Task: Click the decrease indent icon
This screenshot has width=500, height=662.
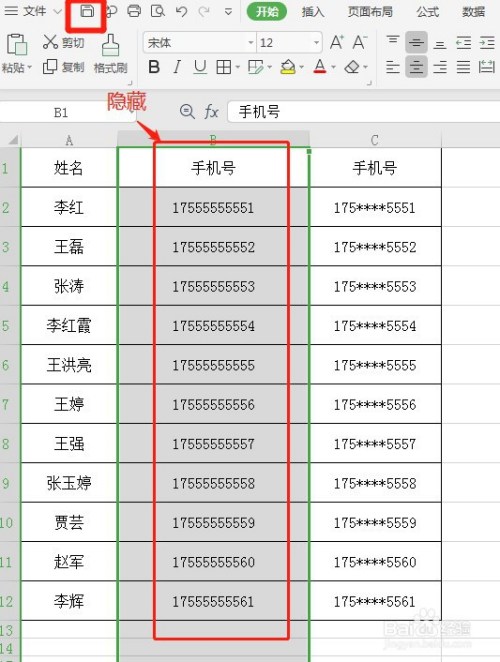Action: pyautogui.click(x=464, y=43)
